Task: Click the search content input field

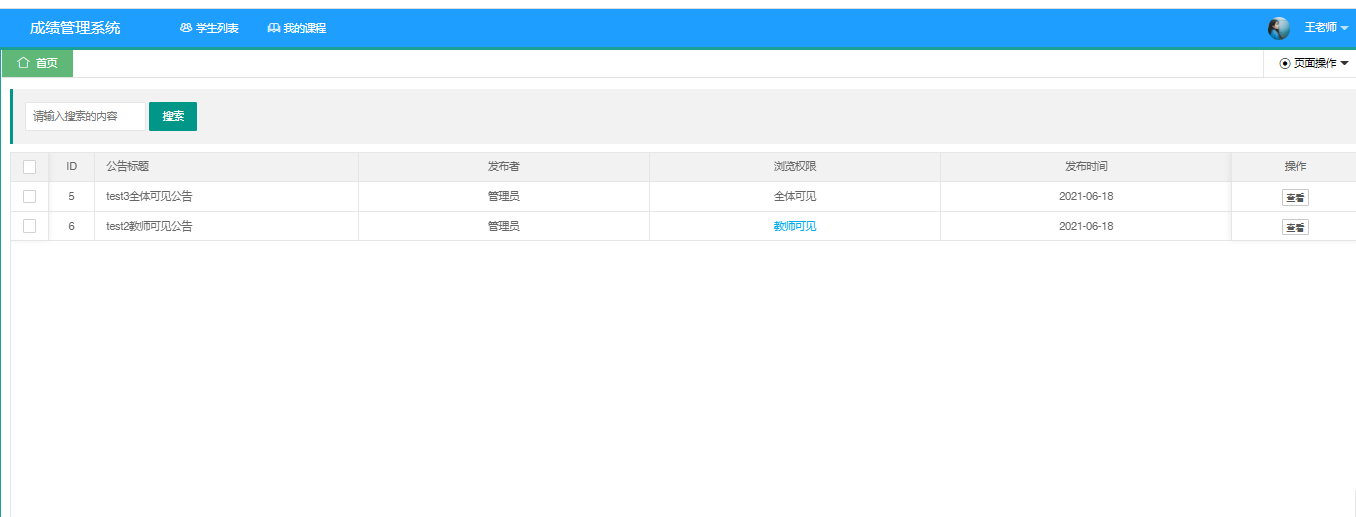Action: [x=85, y=116]
